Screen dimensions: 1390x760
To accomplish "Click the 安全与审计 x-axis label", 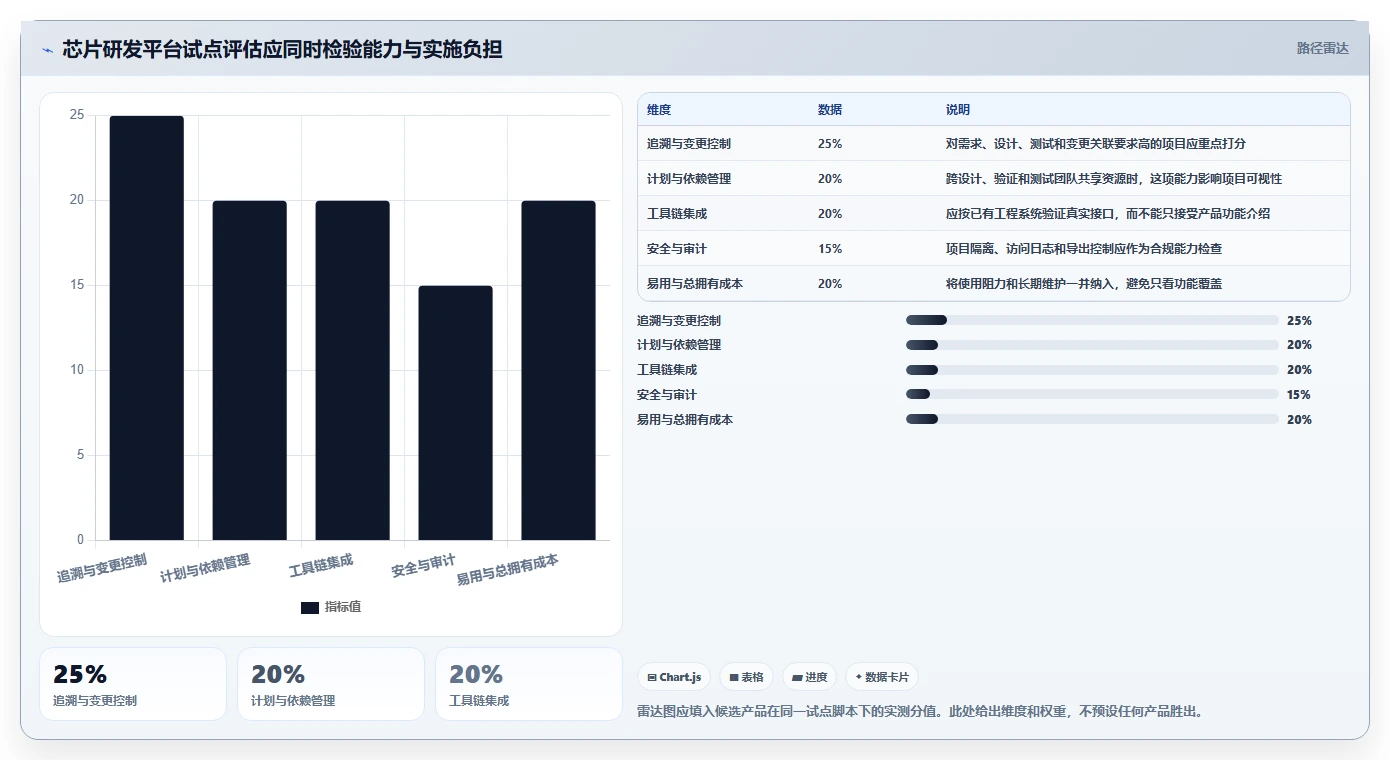I will pyautogui.click(x=424, y=566).
